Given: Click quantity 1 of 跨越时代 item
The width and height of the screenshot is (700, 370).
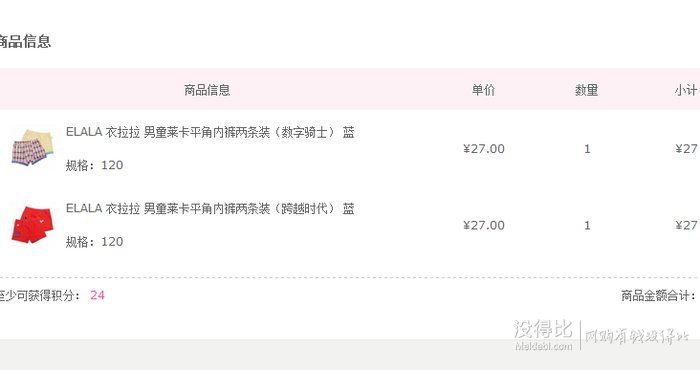Looking at the screenshot, I should (x=587, y=225).
